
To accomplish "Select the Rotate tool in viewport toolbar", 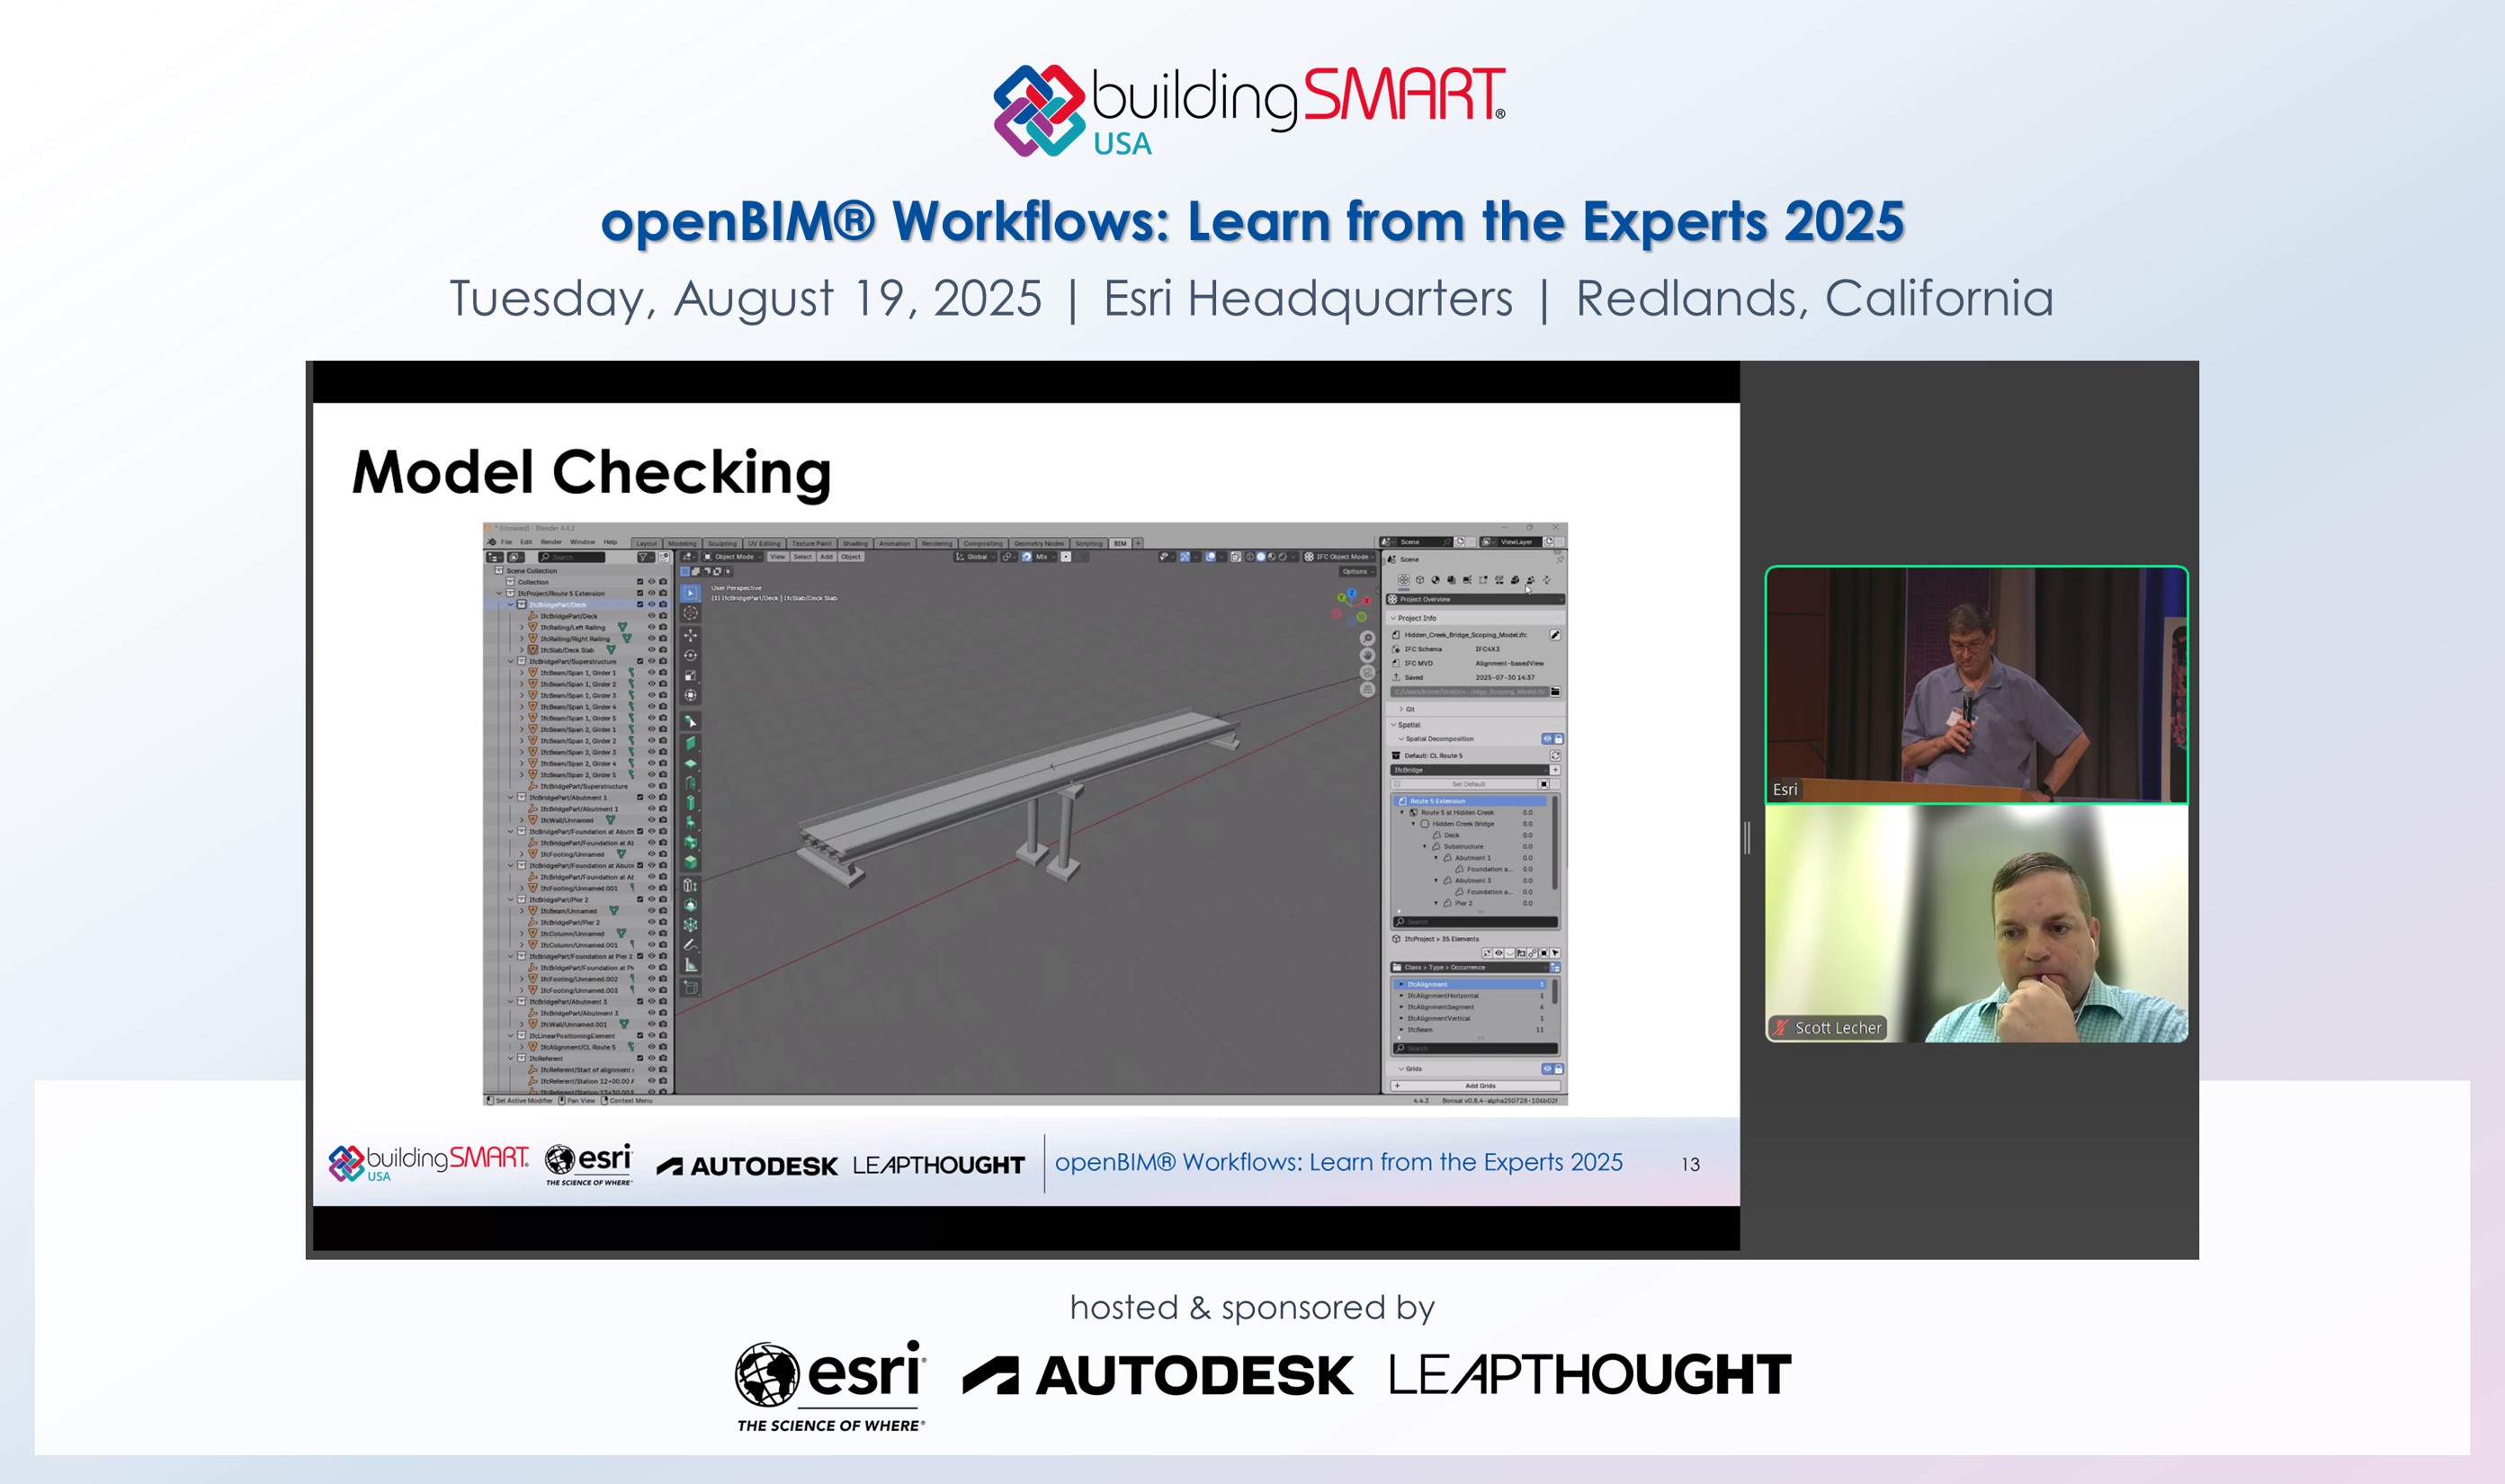I will pos(690,656).
